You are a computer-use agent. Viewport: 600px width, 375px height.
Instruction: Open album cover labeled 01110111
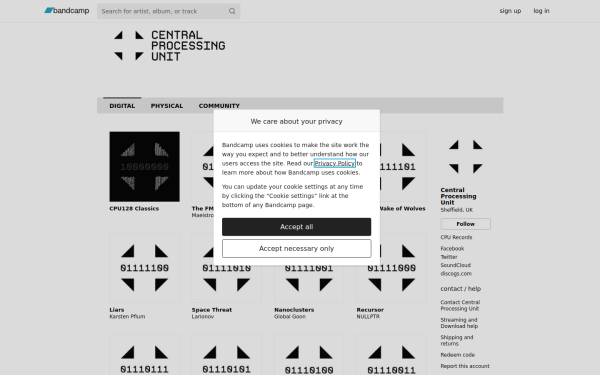[144, 355]
